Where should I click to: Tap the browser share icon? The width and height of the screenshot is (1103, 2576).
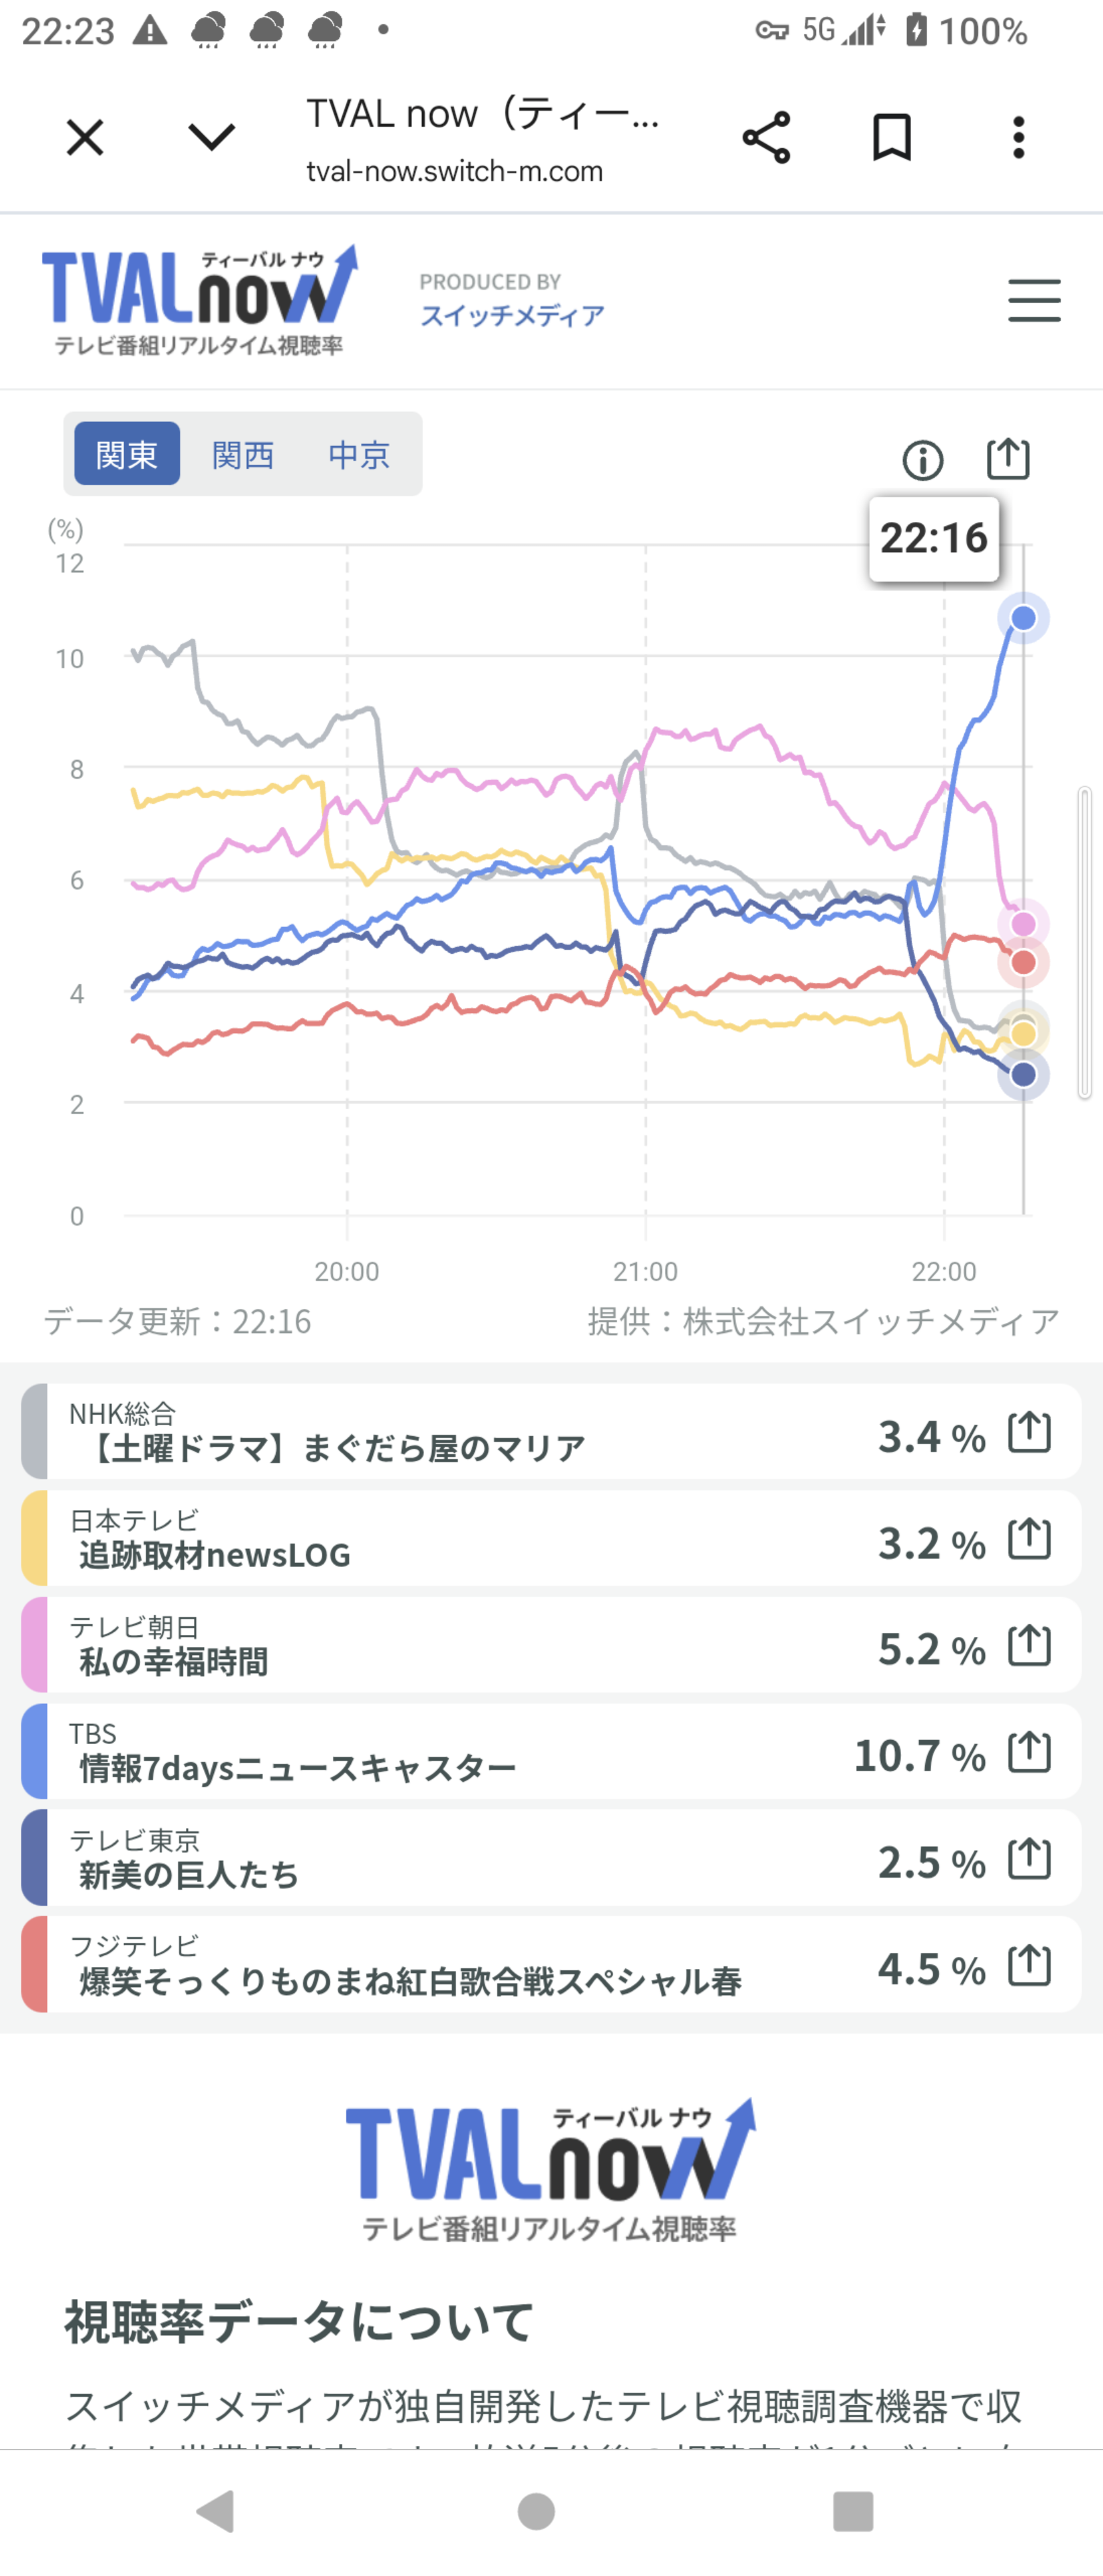click(766, 137)
